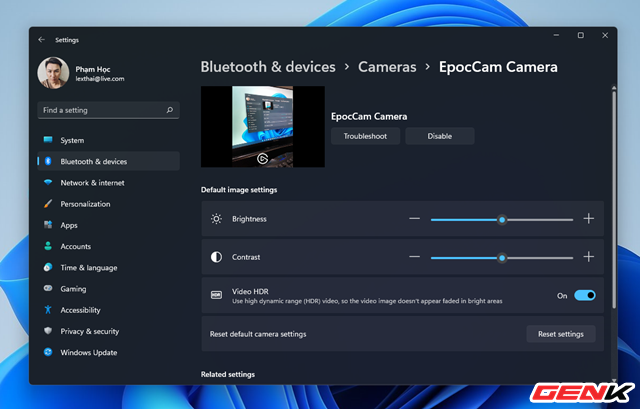Click the Accessibility figure icon
The height and width of the screenshot is (409, 640).
click(48, 310)
